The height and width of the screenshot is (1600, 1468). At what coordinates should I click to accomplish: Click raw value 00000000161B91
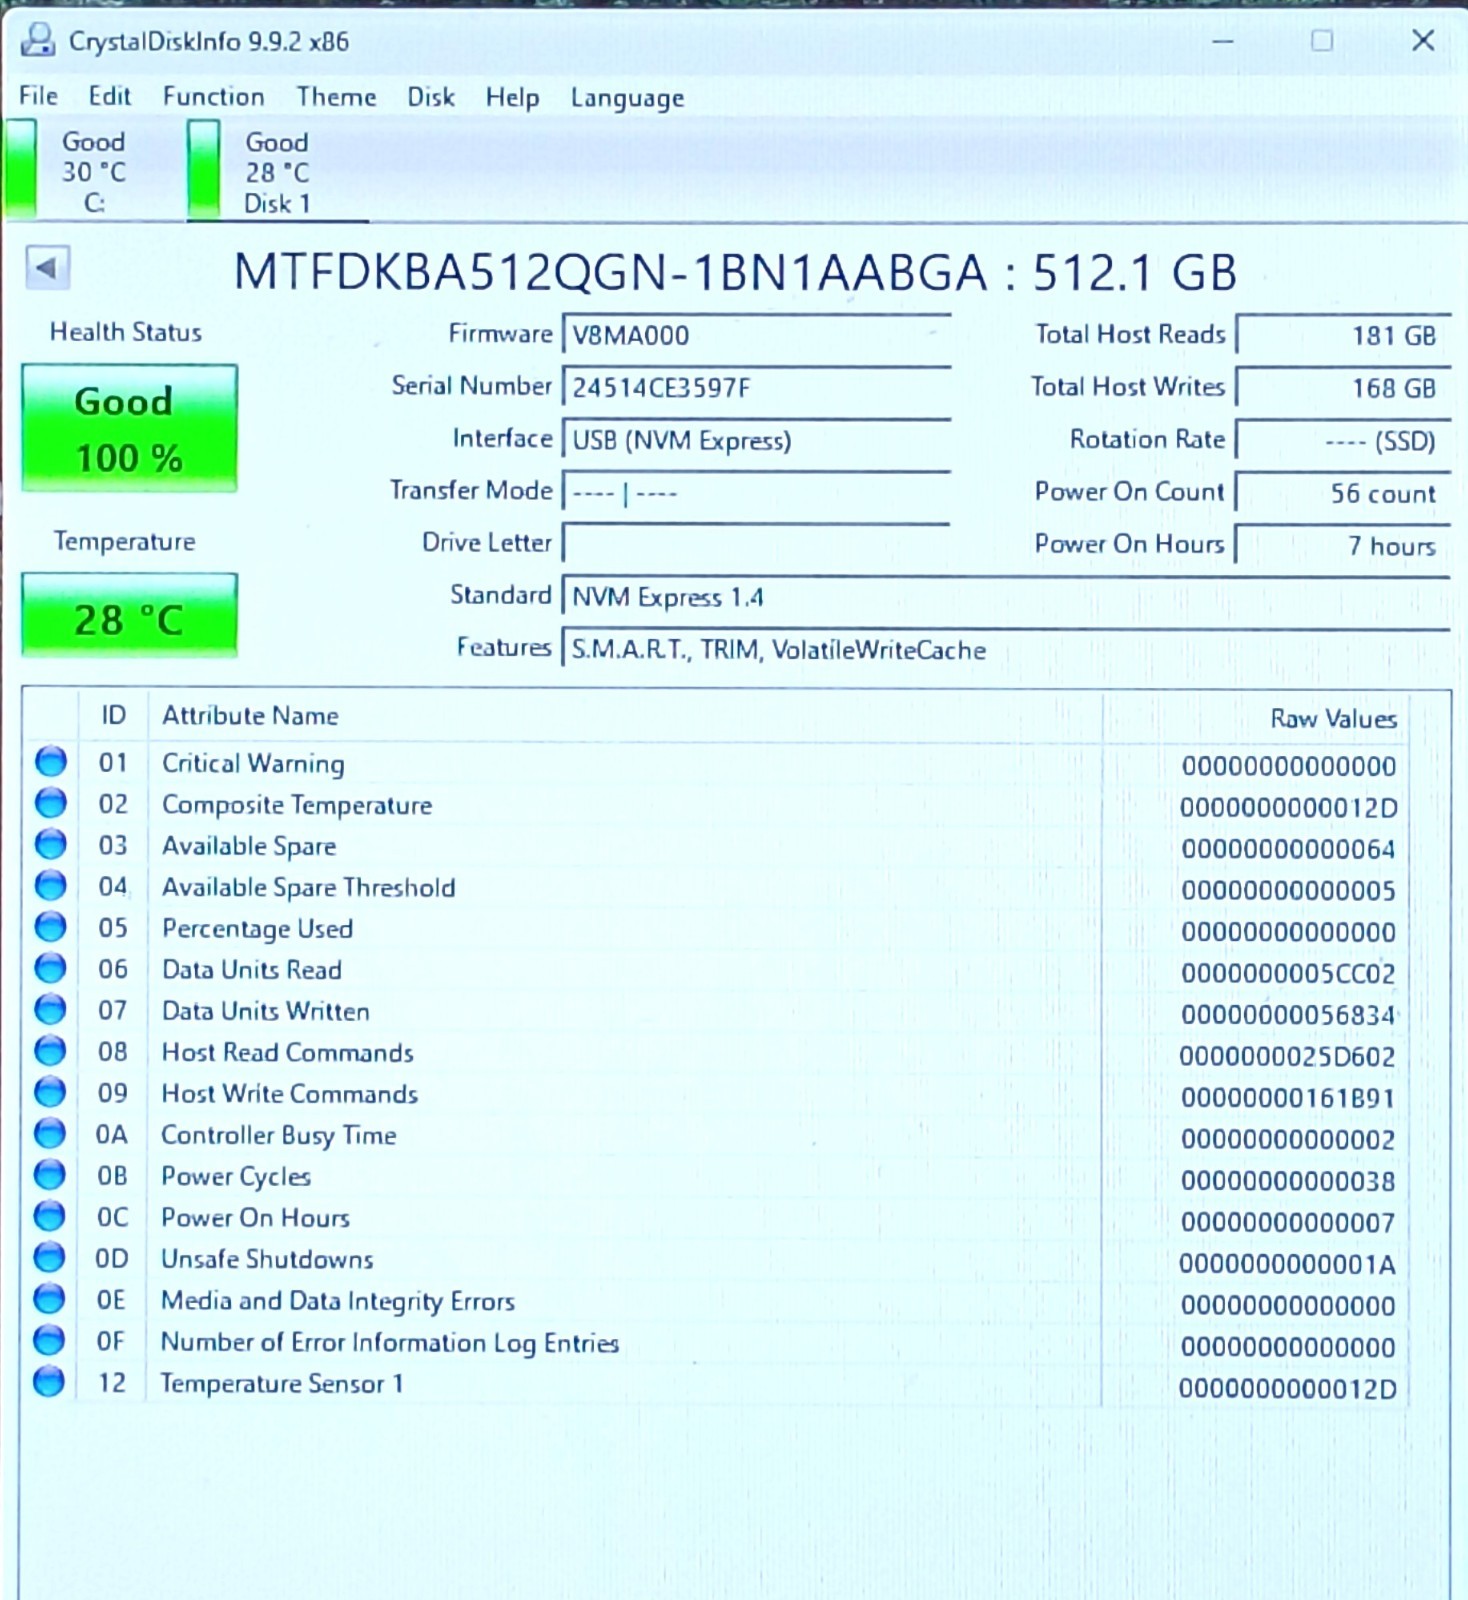pyautogui.click(x=1288, y=1098)
